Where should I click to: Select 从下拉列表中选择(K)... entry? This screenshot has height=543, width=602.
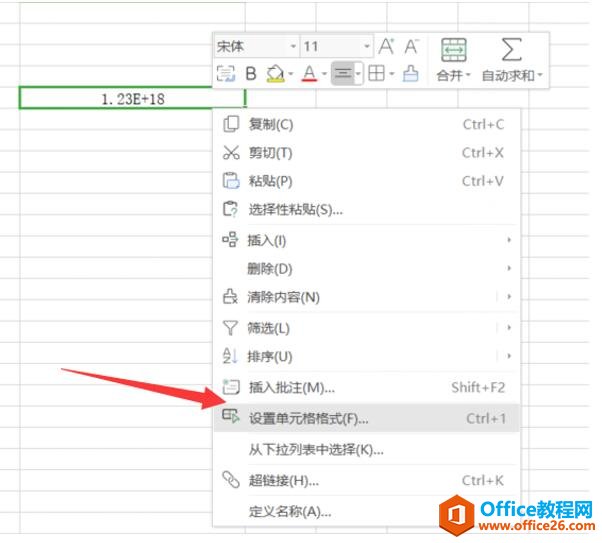point(366,449)
